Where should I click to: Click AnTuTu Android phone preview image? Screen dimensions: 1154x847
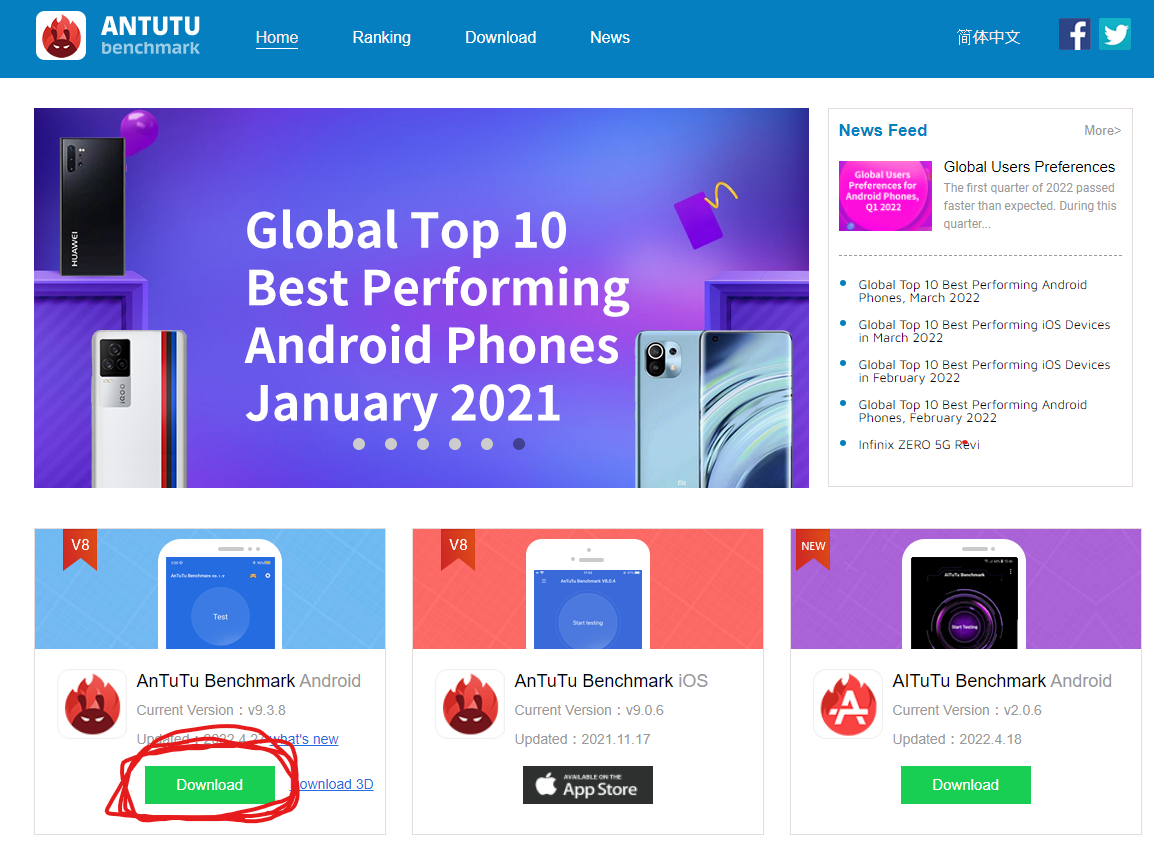[x=220, y=594]
